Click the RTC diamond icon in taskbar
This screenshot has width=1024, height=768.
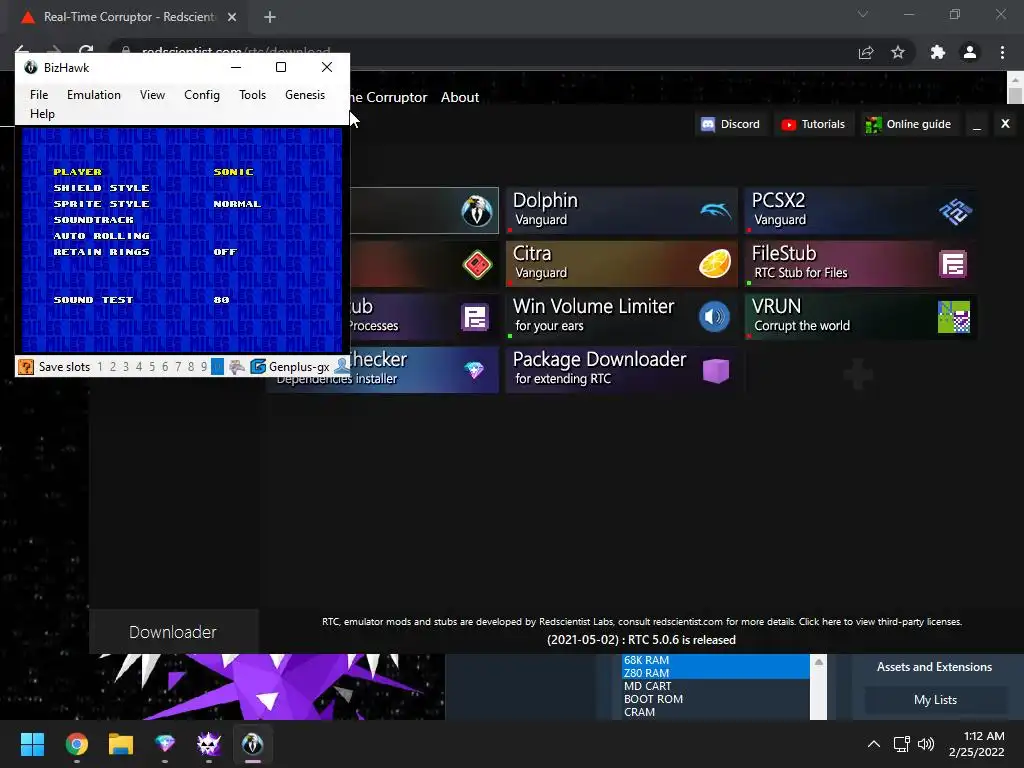click(165, 743)
